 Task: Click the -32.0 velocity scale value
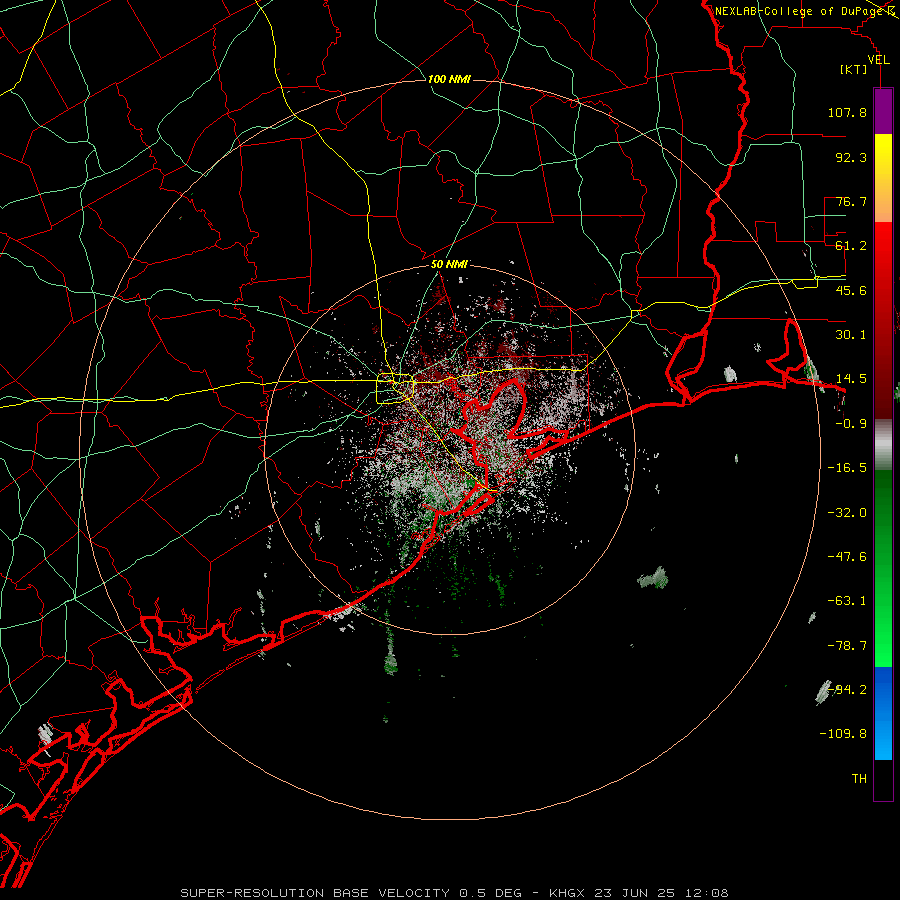[x=847, y=513]
